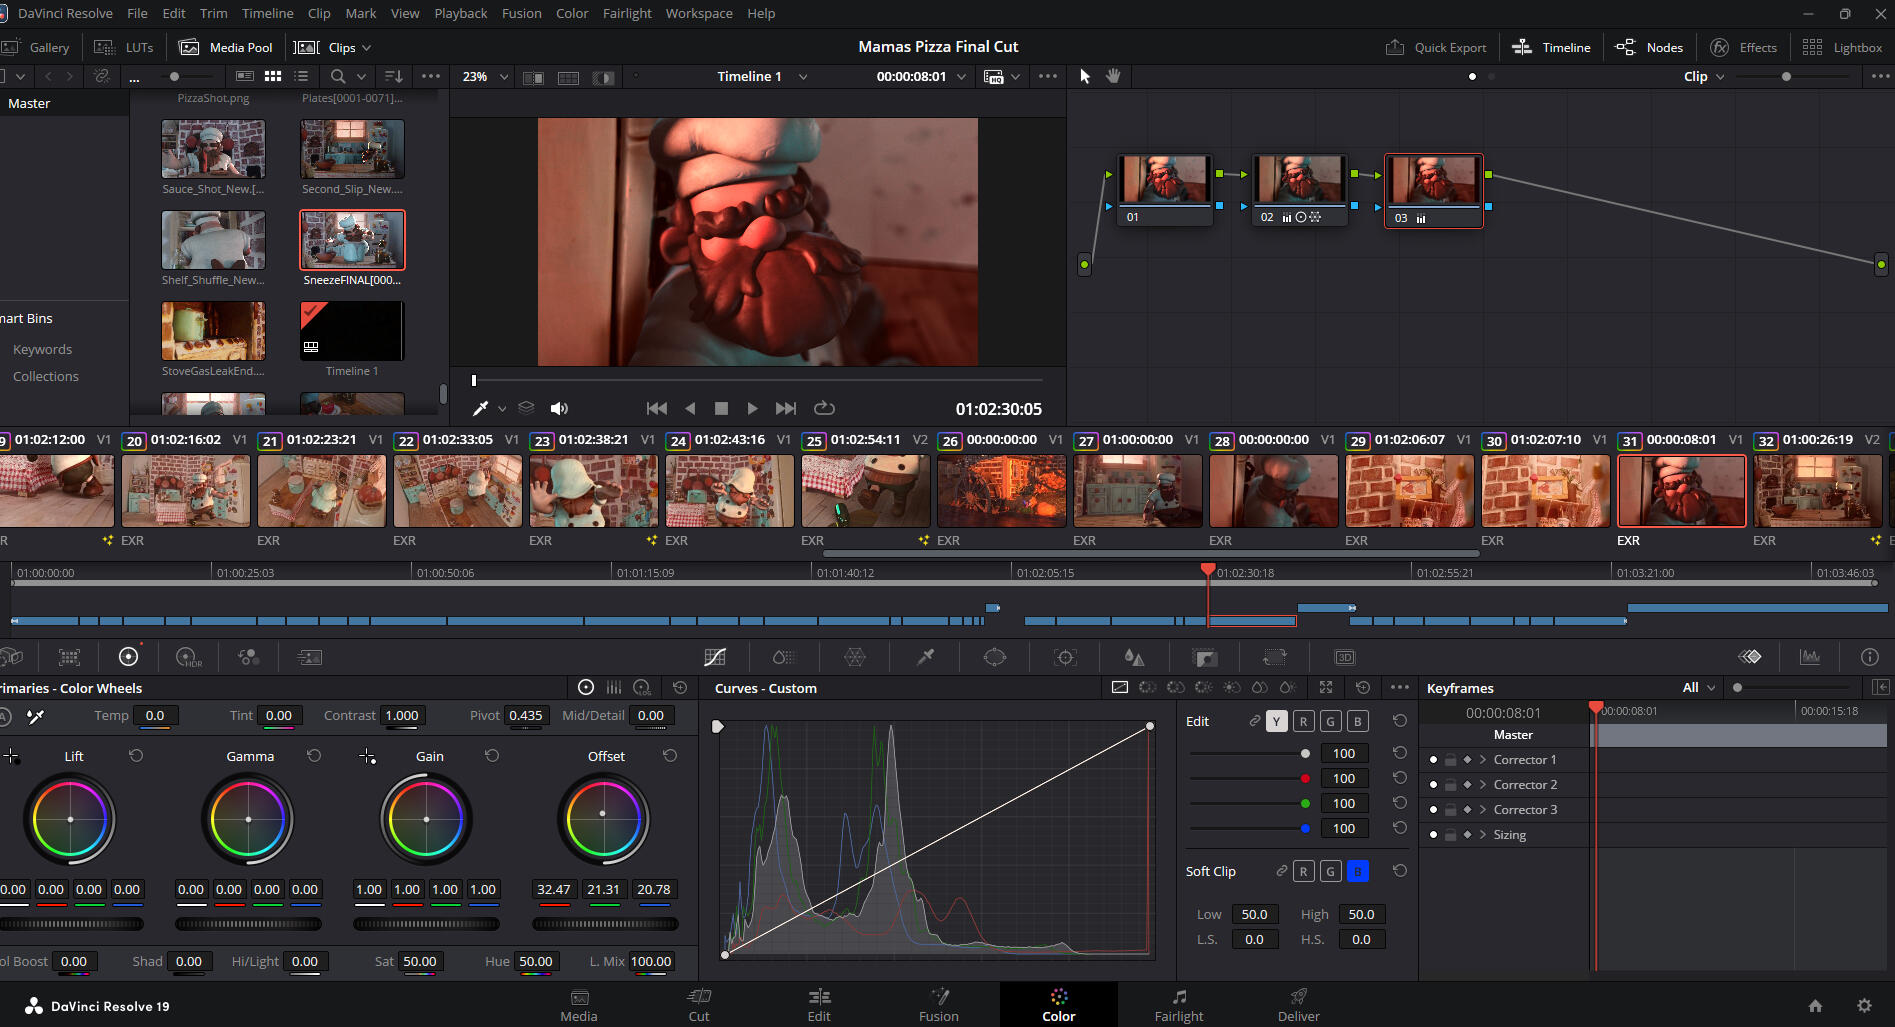Select the hand pan tool in node editor
Image resolution: width=1895 pixels, height=1027 pixels.
1113,76
